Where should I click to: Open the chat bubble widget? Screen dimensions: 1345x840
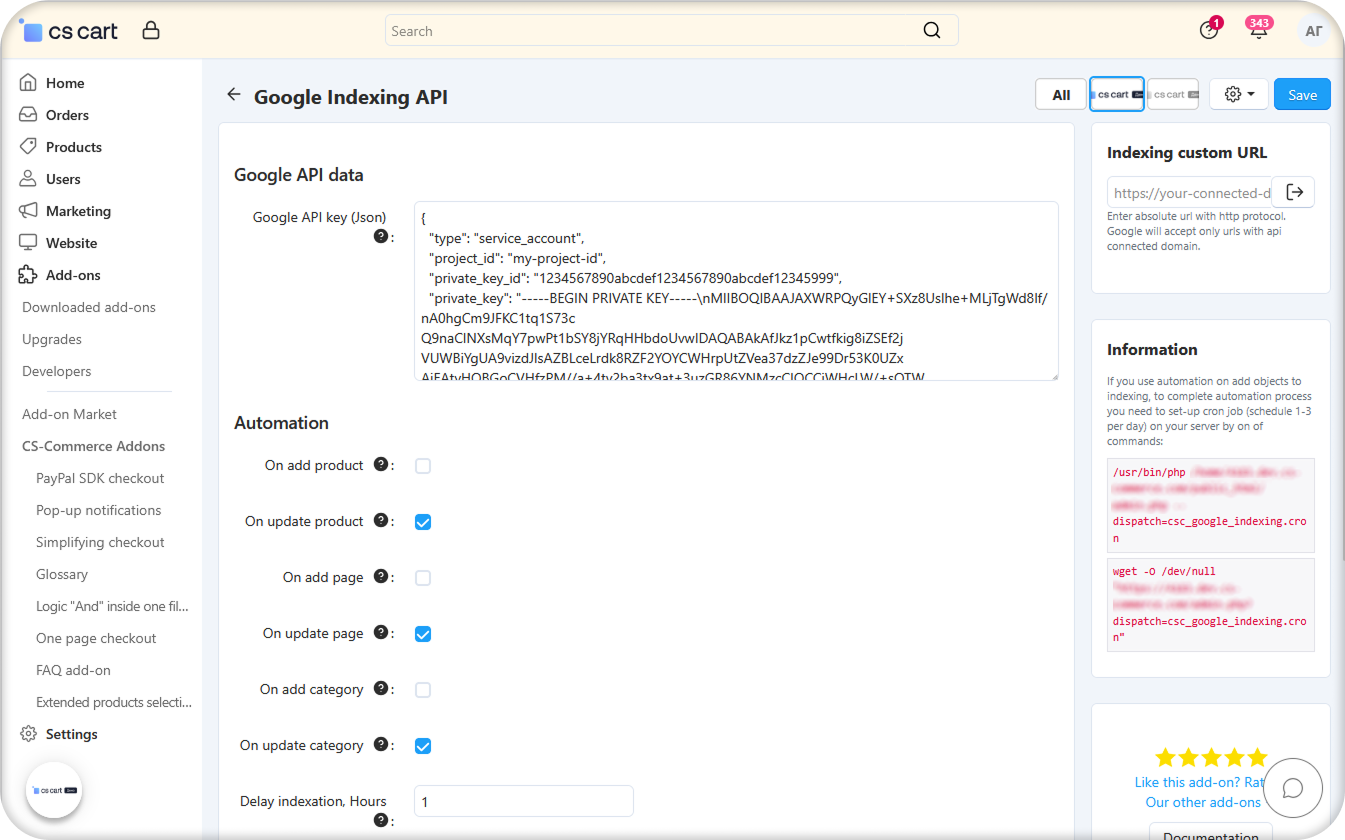coord(1292,788)
